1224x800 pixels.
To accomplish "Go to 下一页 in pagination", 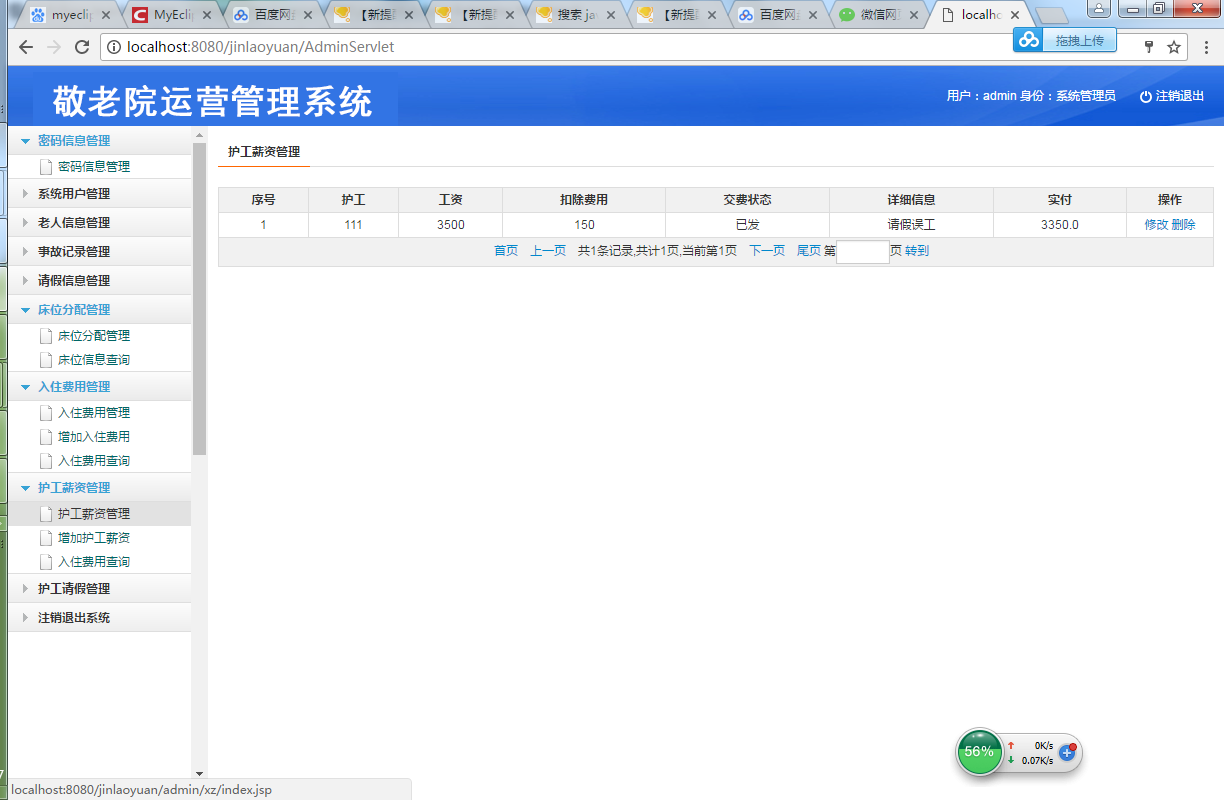I will tap(767, 251).
